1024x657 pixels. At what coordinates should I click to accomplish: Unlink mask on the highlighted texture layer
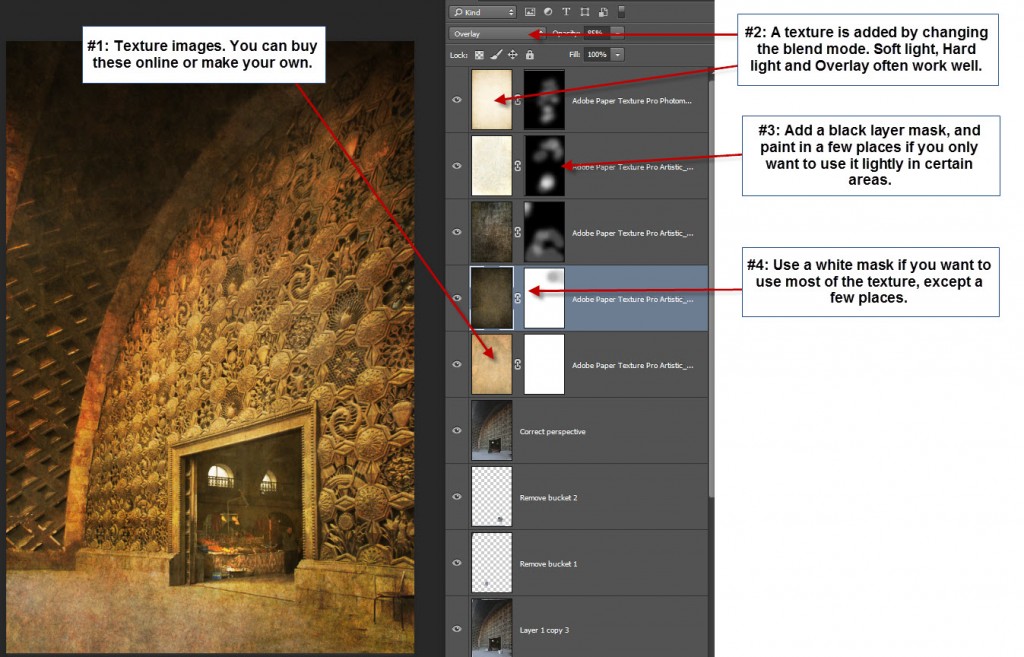point(518,298)
